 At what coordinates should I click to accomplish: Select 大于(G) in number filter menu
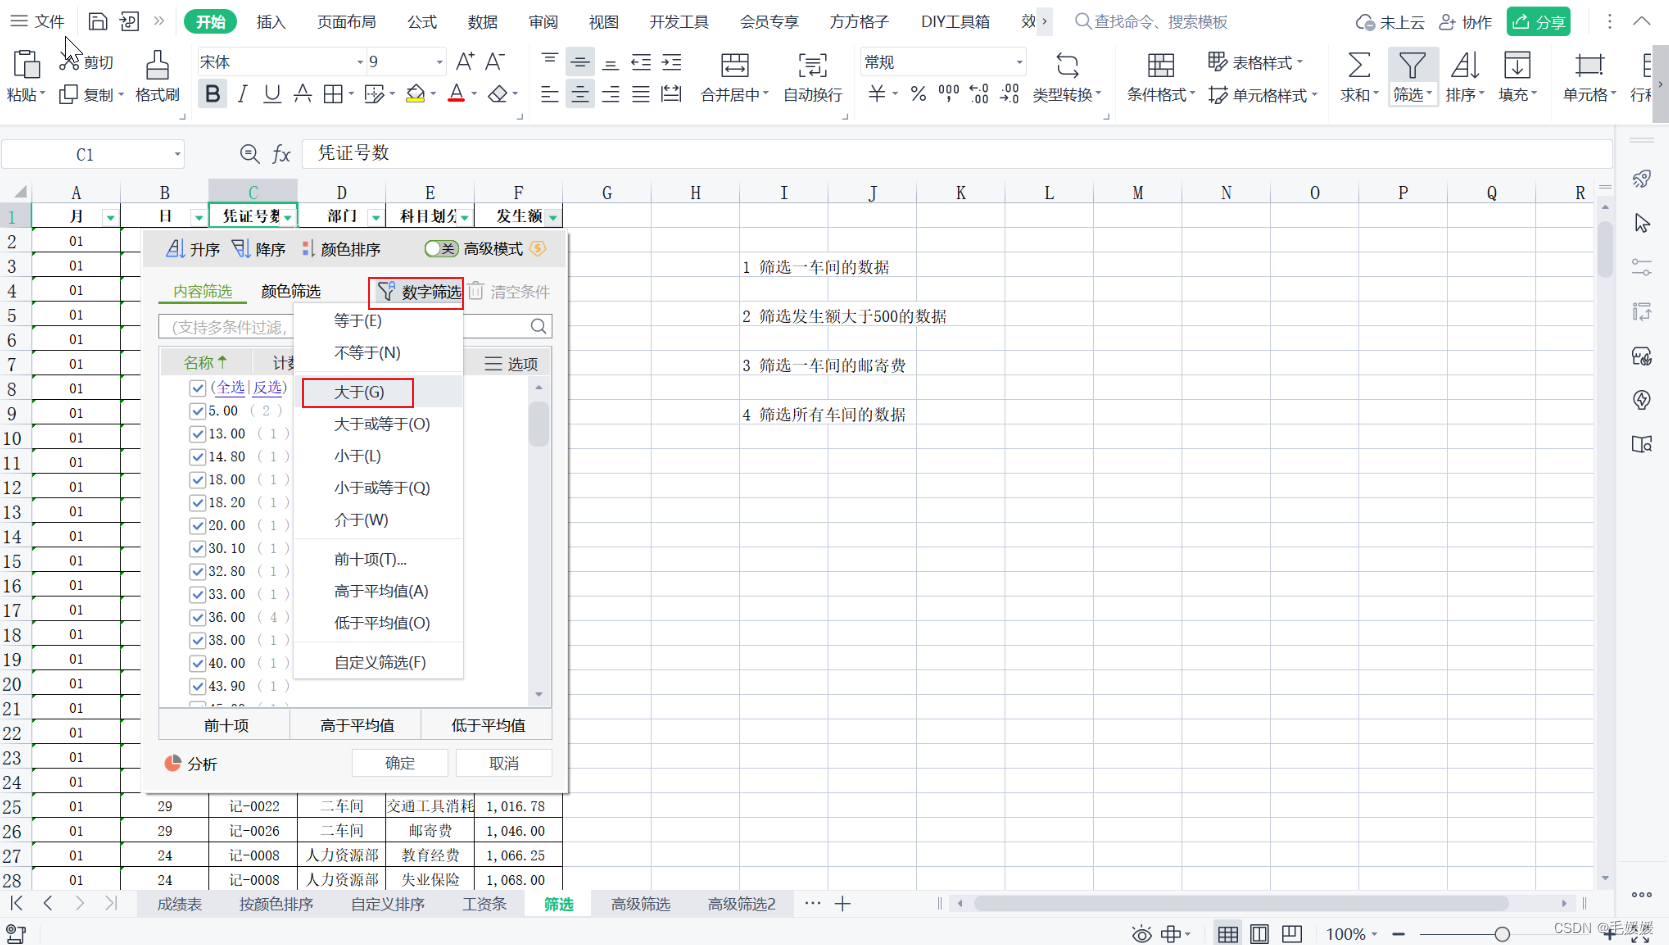pyautogui.click(x=359, y=392)
